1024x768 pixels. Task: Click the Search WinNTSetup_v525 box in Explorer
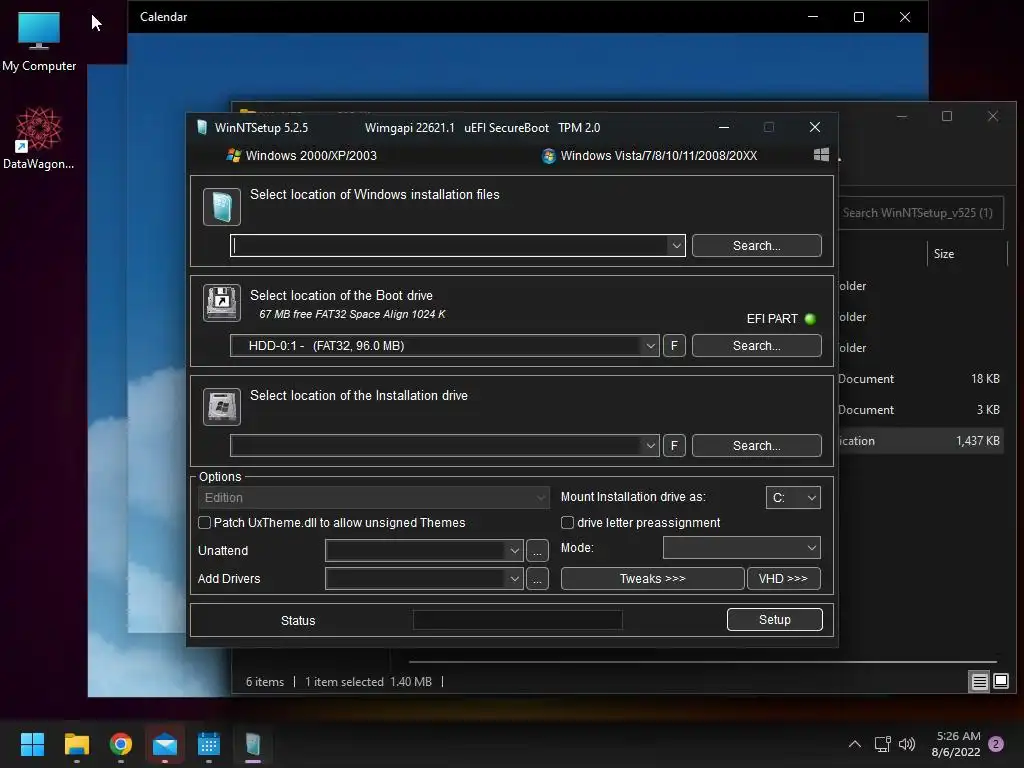[x=920, y=213]
